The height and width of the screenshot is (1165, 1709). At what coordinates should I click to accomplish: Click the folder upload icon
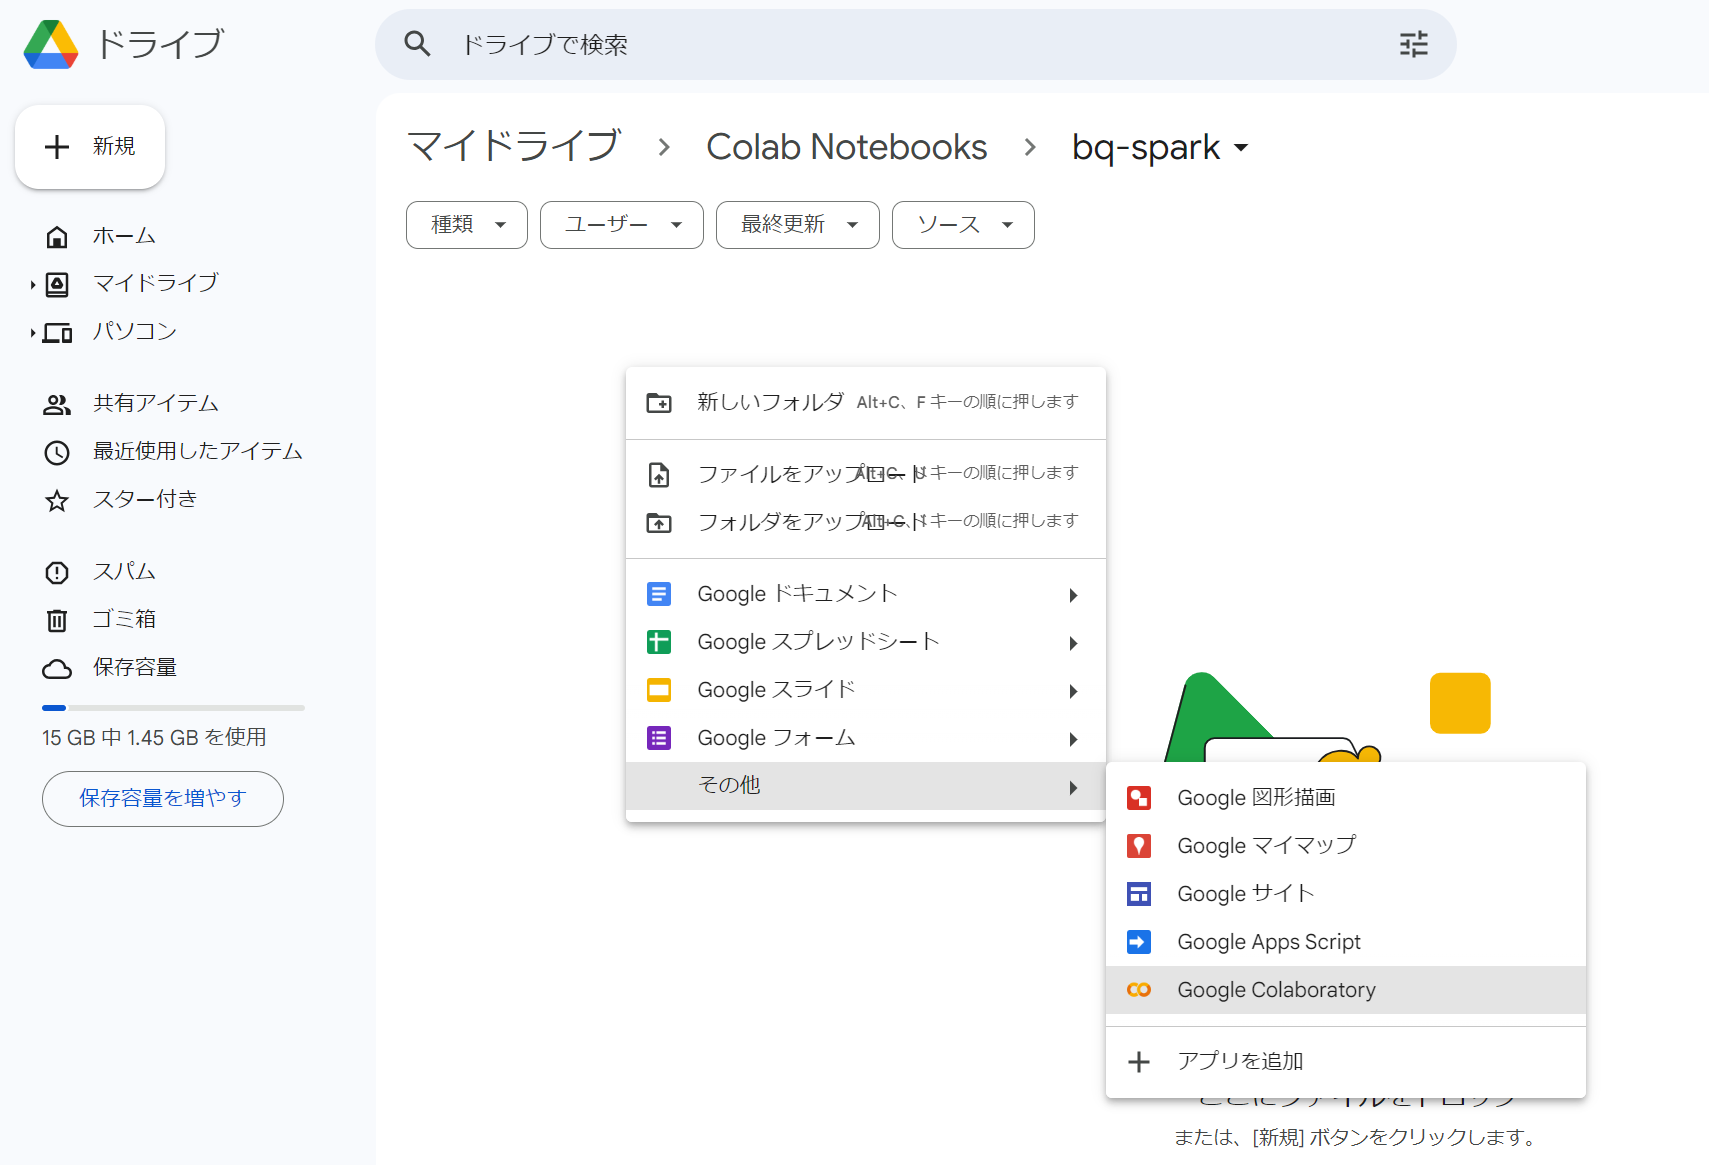(x=659, y=523)
